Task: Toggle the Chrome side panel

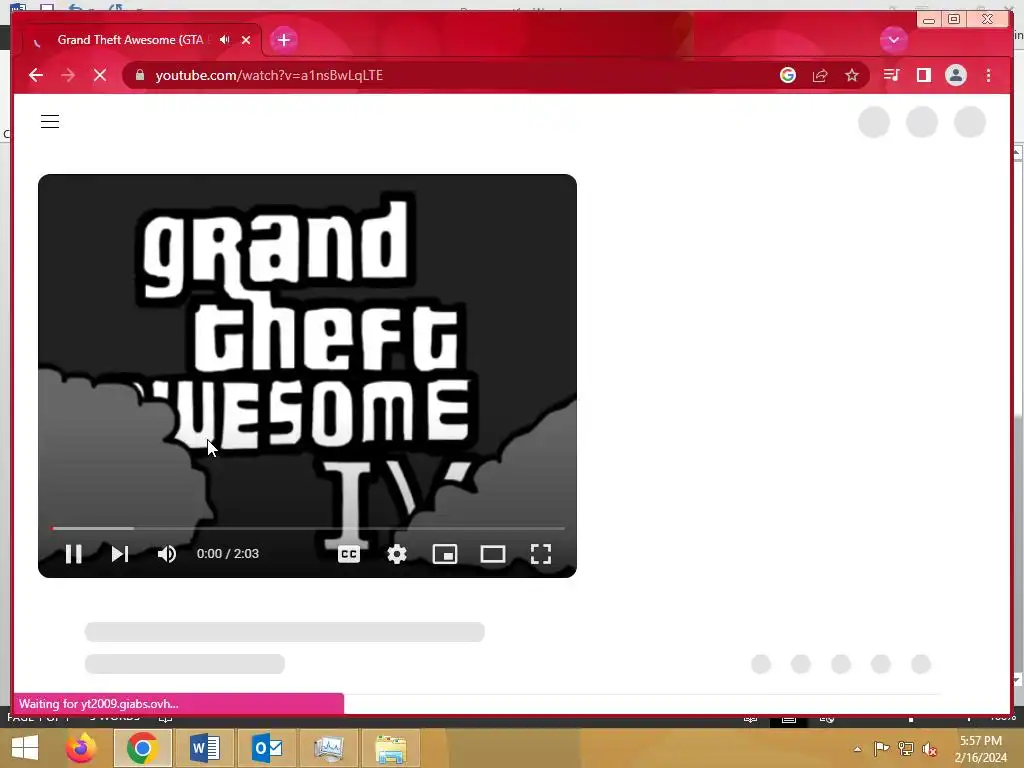Action: (923, 75)
